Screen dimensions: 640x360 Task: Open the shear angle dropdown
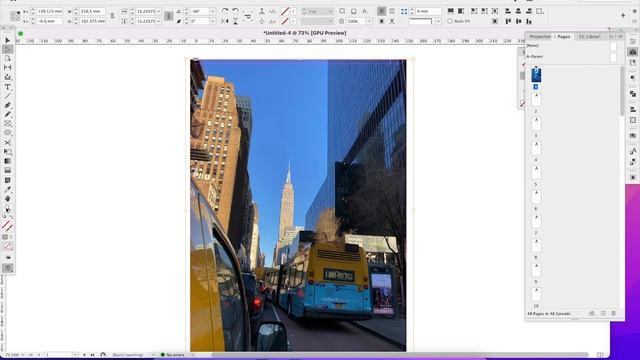click(x=213, y=21)
